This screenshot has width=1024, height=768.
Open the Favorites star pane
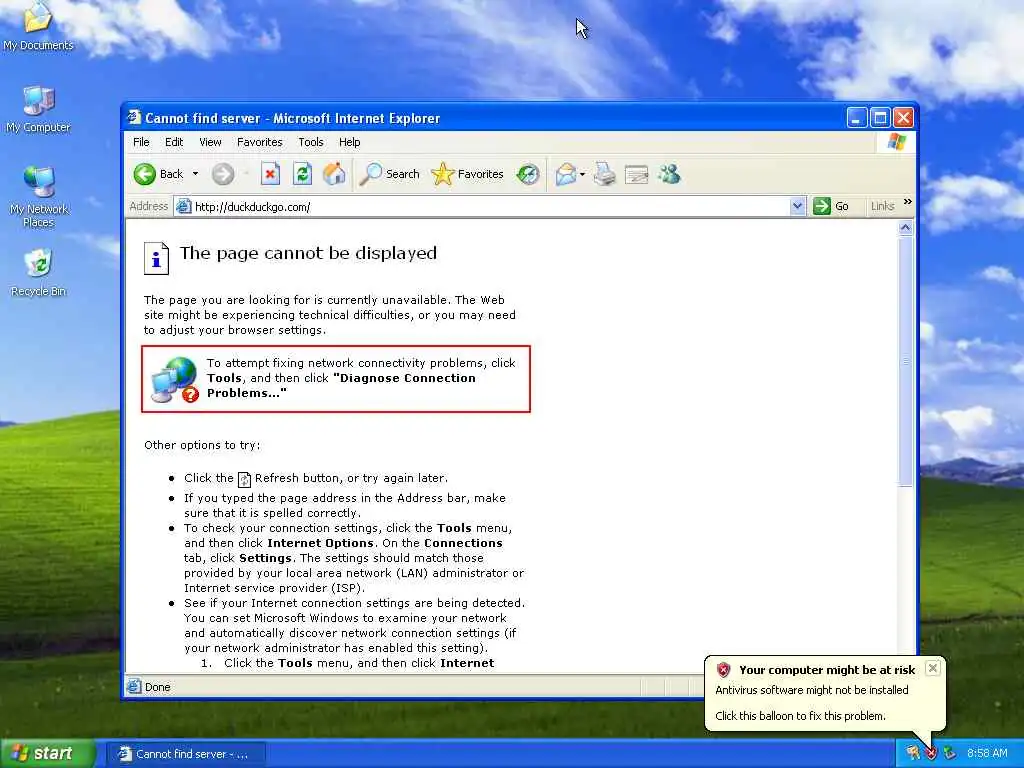click(x=468, y=174)
